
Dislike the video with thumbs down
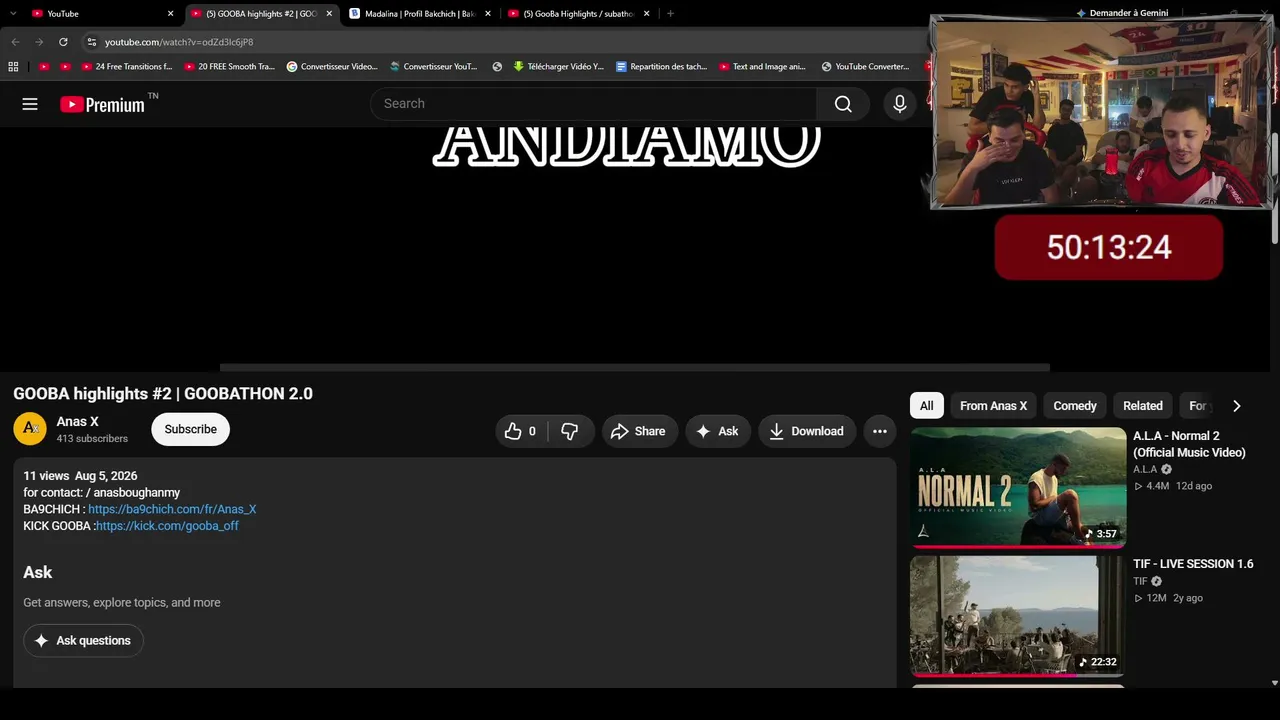coord(570,431)
